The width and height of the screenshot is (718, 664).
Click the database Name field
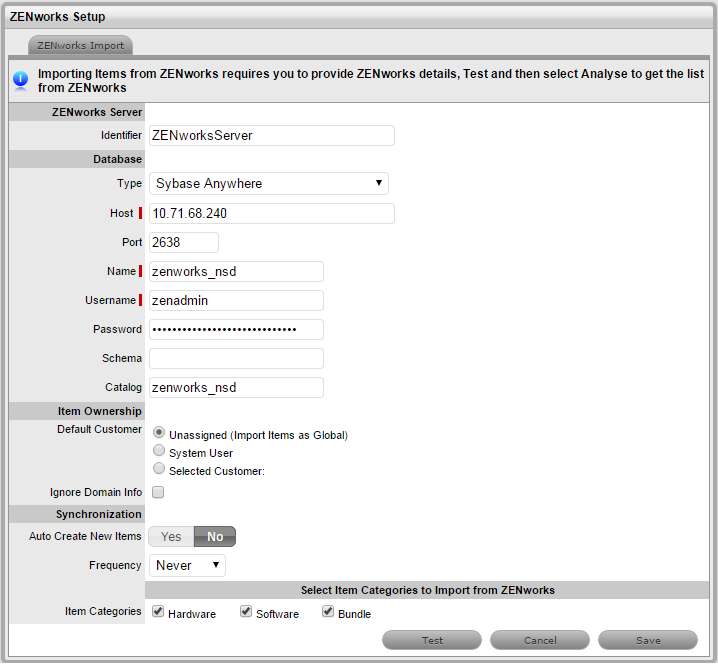(x=236, y=272)
